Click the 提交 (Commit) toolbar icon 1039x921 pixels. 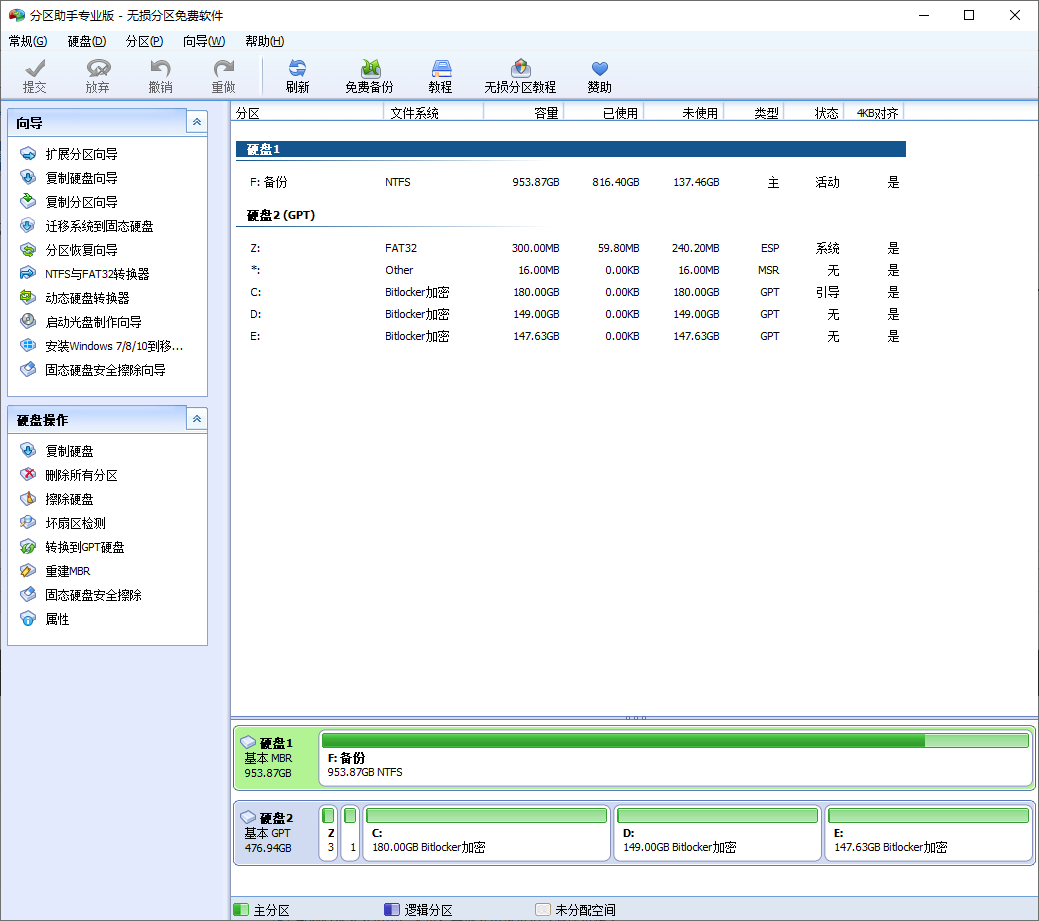pyautogui.click(x=35, y=75)
